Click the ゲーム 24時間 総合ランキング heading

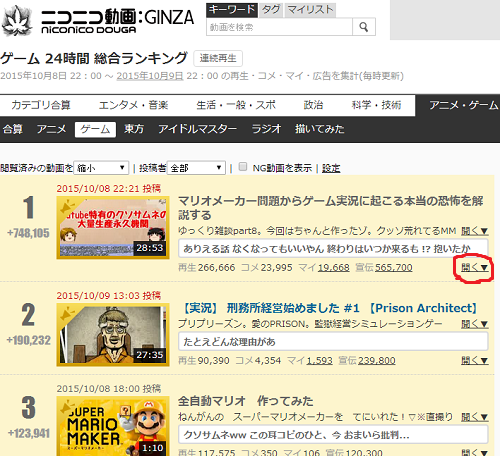94,58
